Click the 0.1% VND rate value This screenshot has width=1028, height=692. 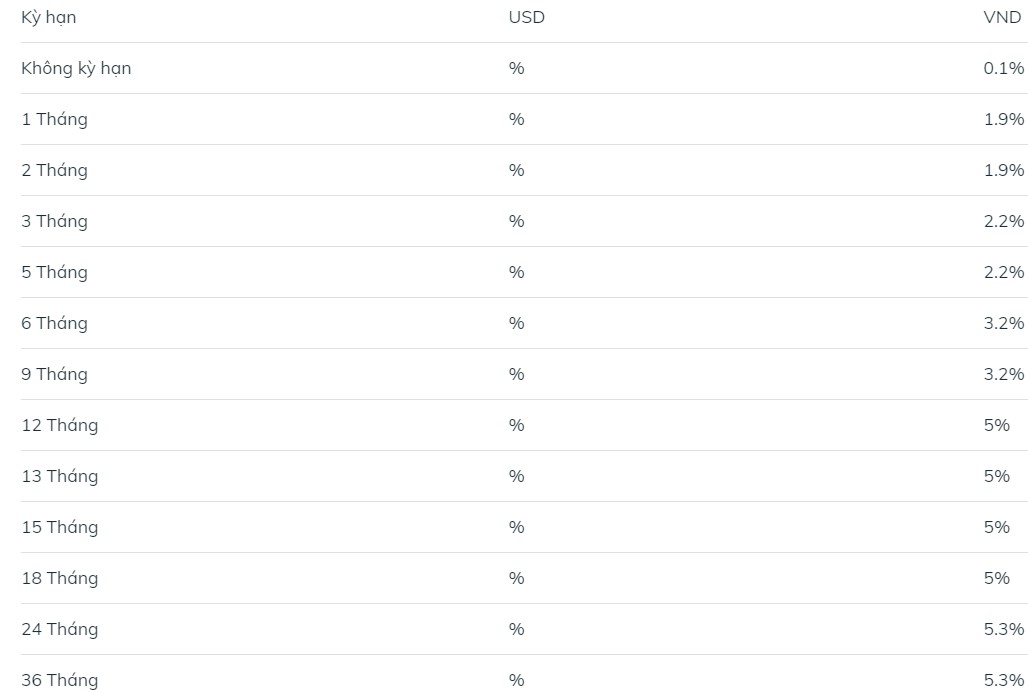coord(1003,69)
